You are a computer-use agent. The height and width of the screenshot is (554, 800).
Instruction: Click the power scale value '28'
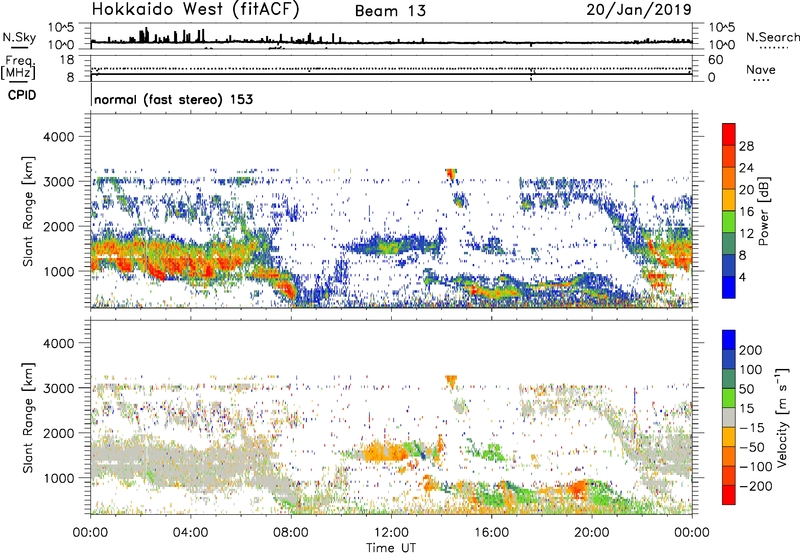click(x=746, y=146)
